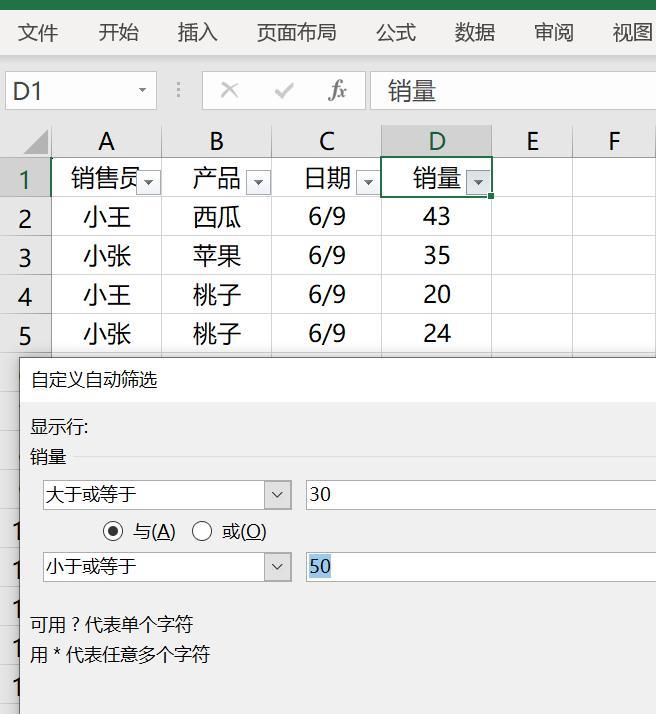Open the Insert Function fx icon
The image size is (656, 714).
coord(337,90)
